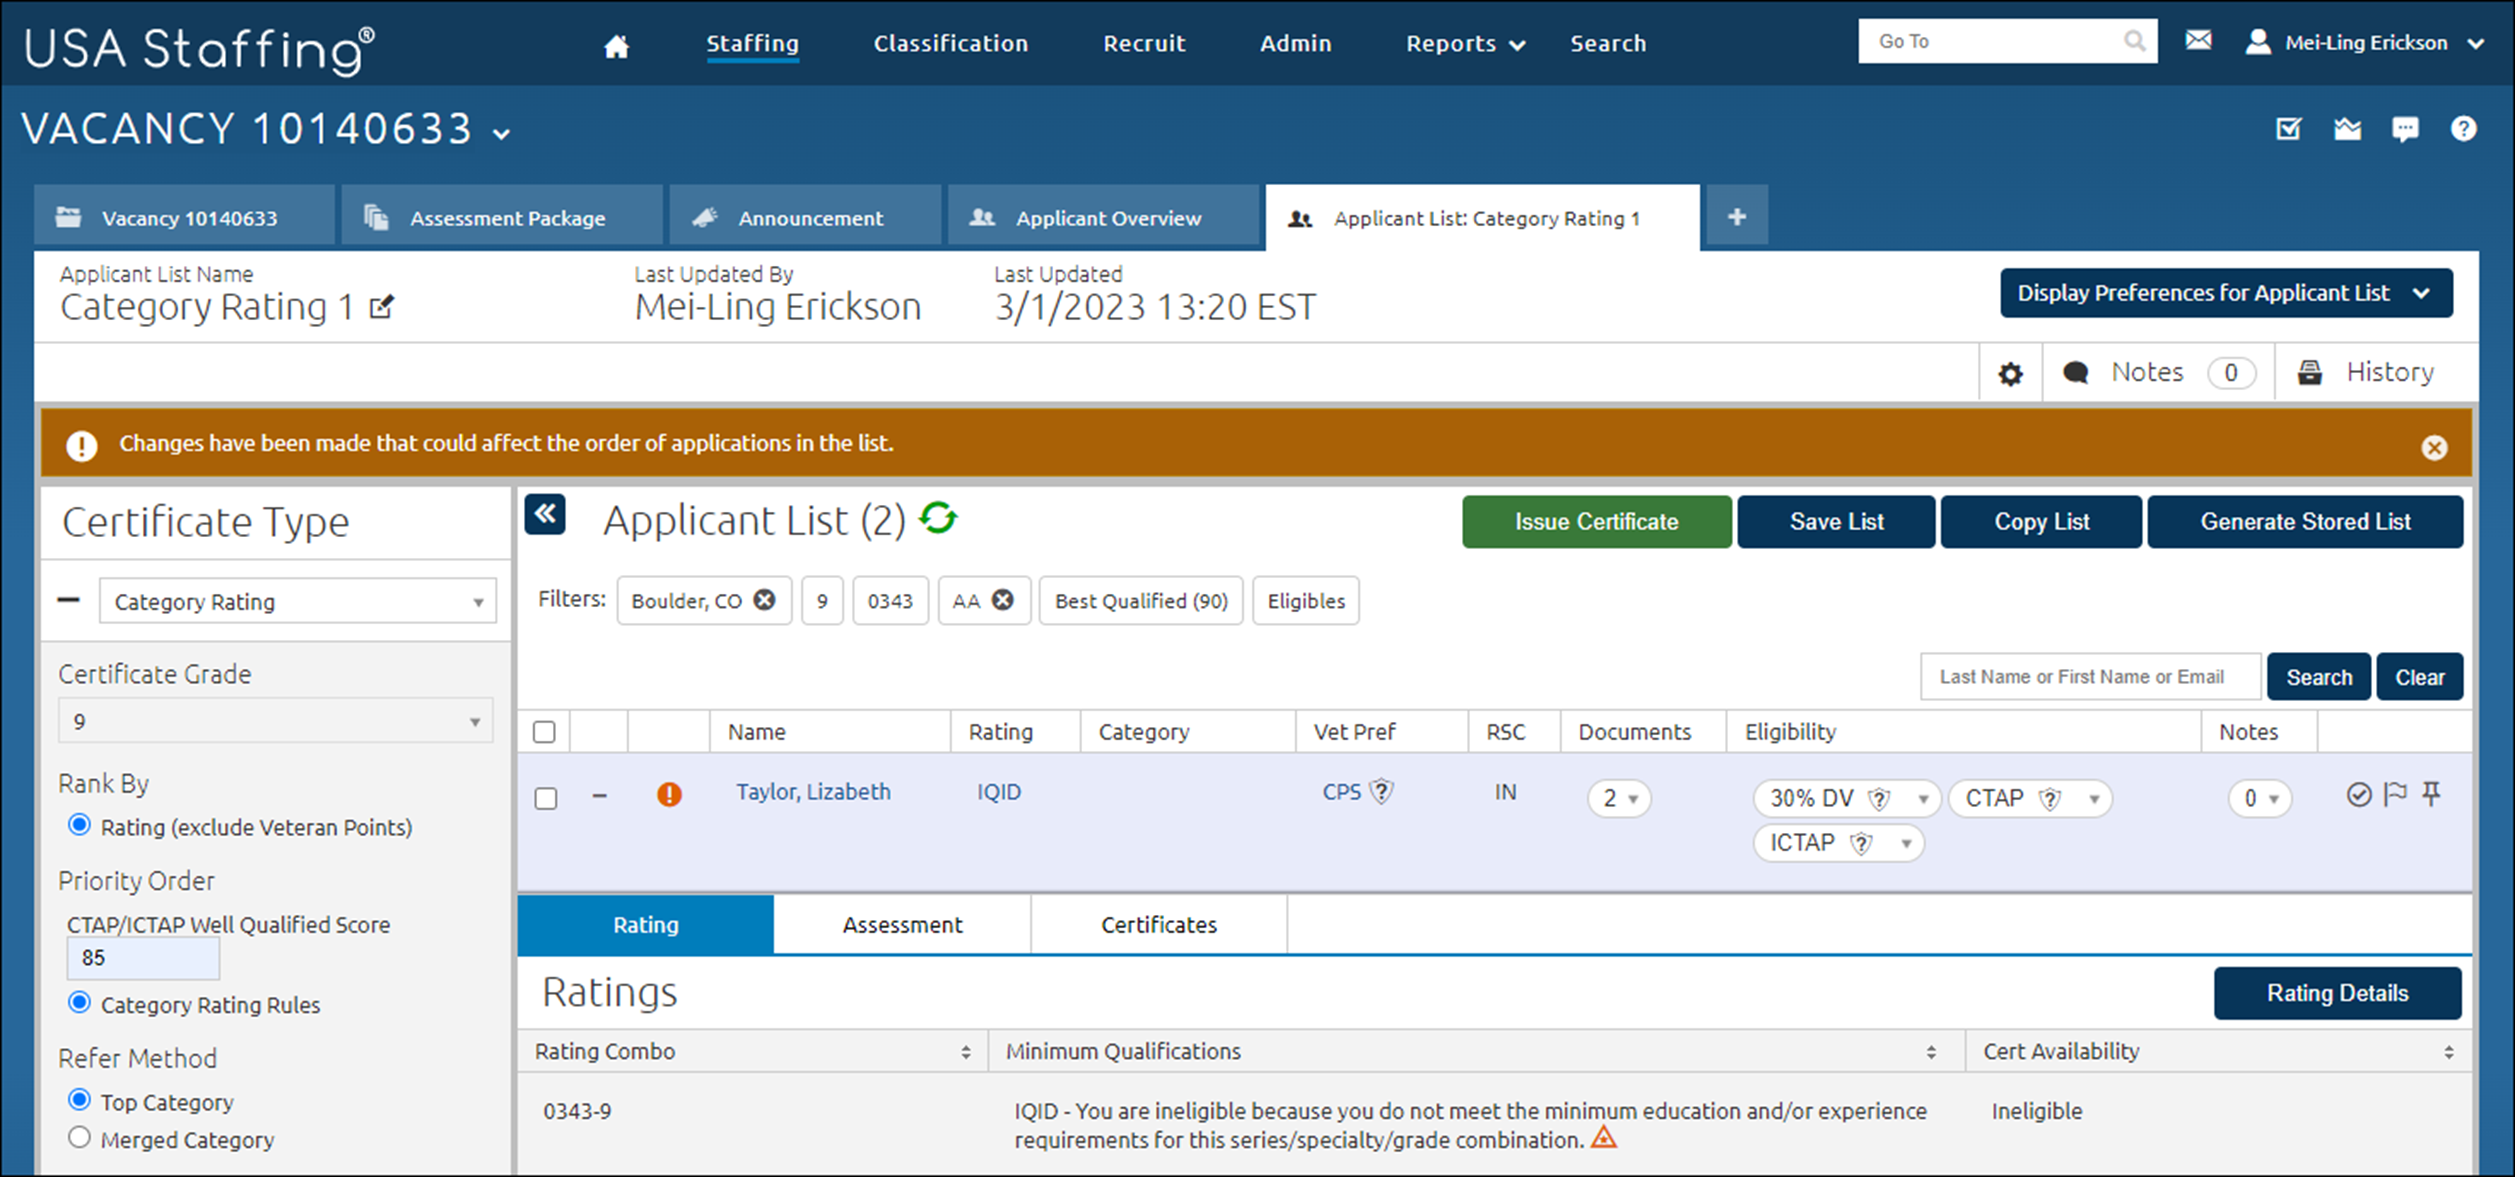Image resolution: width=2515 pixels, height=1177 pixels.
Task: Open the Staffing menu
Action: [x=752, y=44]
